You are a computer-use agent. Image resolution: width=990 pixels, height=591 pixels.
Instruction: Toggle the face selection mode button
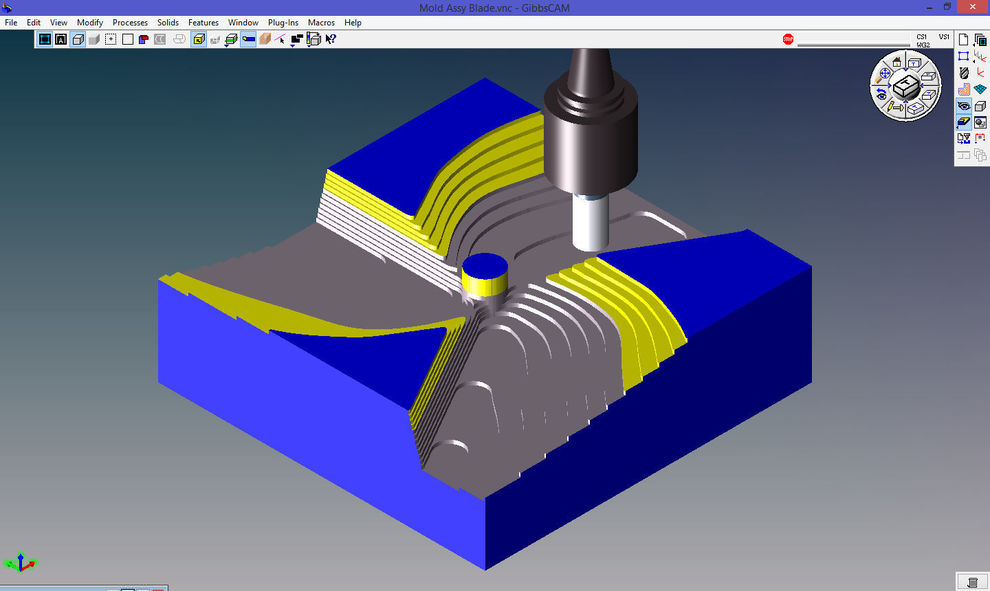[198, 40]
